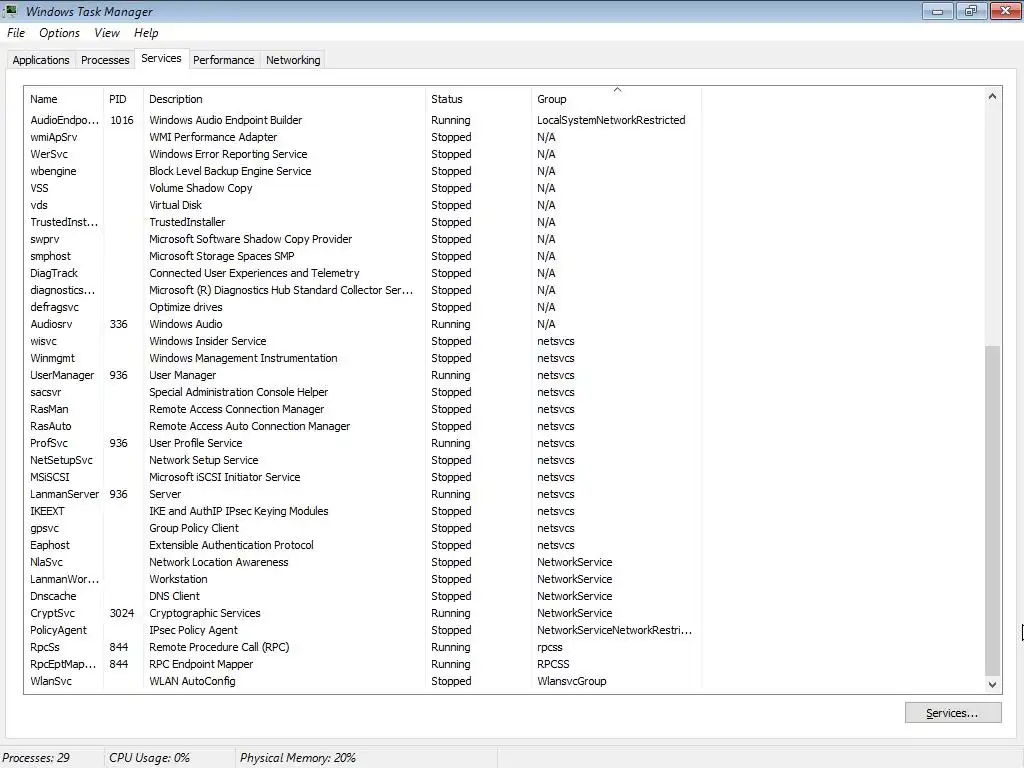Minimize the Task Manager window

[937, 11]
